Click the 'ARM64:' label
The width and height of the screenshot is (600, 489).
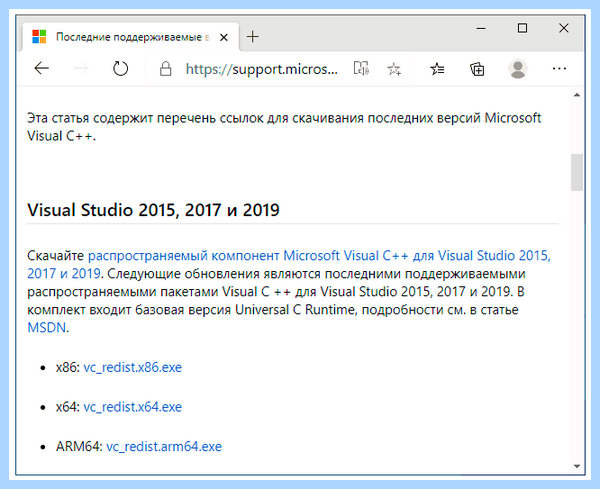pos(79,447)
